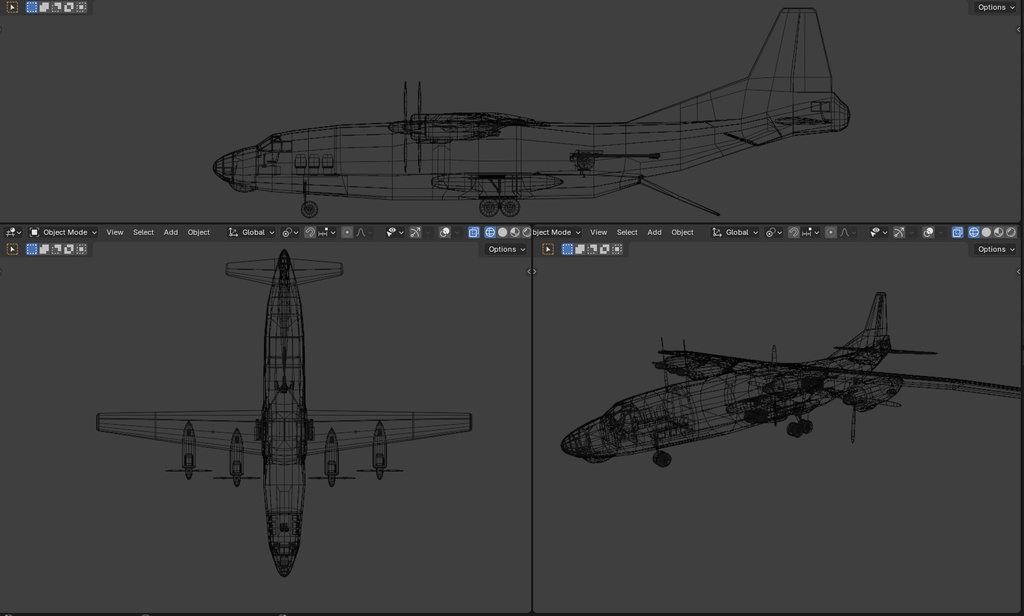Choose Subtract selection mode in top viewport
Viewport: 1024px width, 616px height.
coord(56,7)
